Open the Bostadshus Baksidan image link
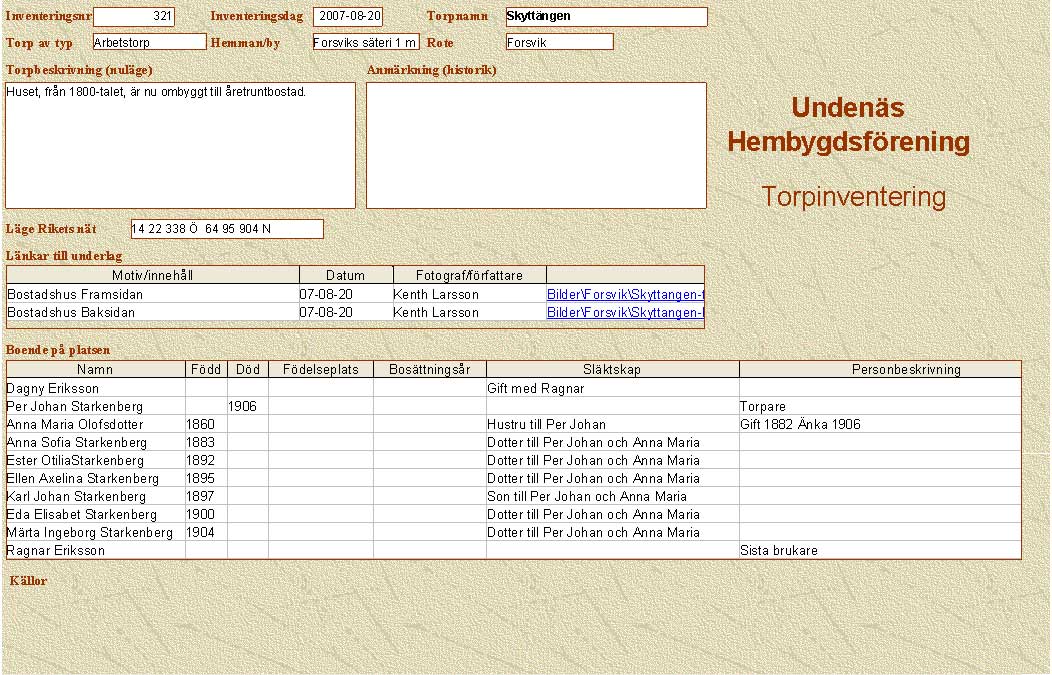Image resolution: width=1052 pixels, height=675 pixels. pos(625,313)
